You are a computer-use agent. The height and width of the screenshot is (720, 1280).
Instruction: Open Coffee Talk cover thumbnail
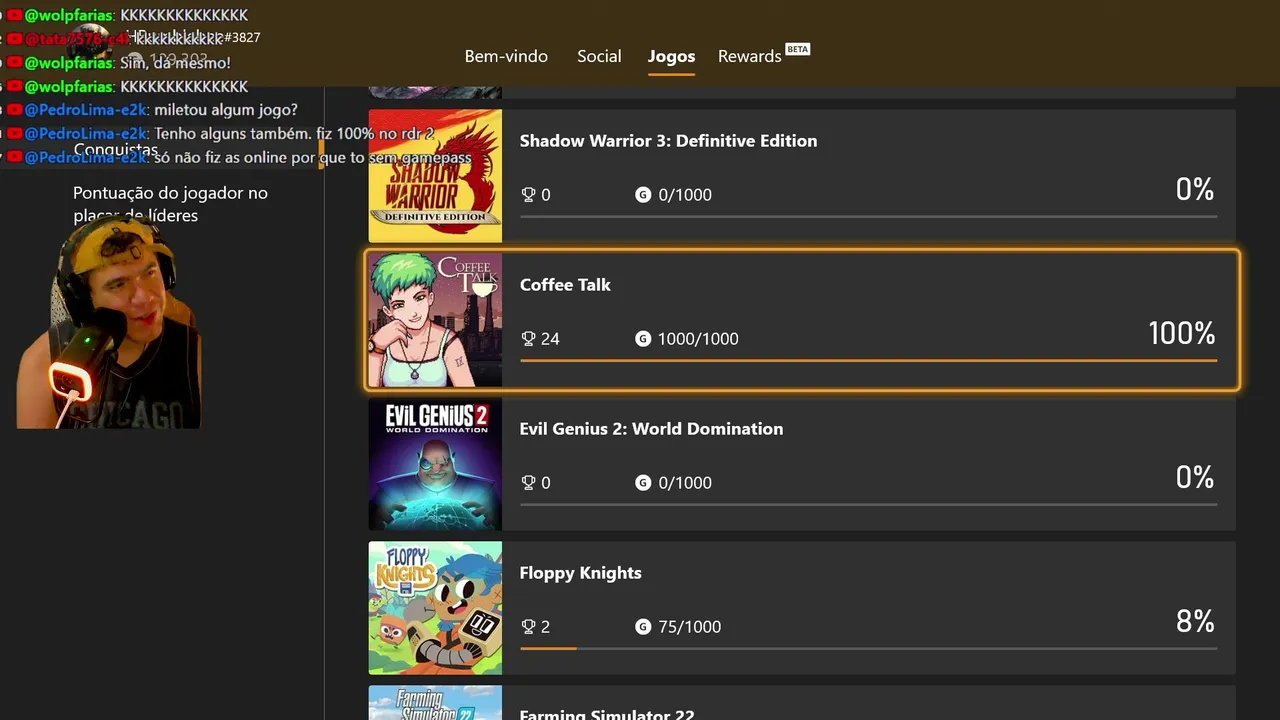click(x=435, y=320)
